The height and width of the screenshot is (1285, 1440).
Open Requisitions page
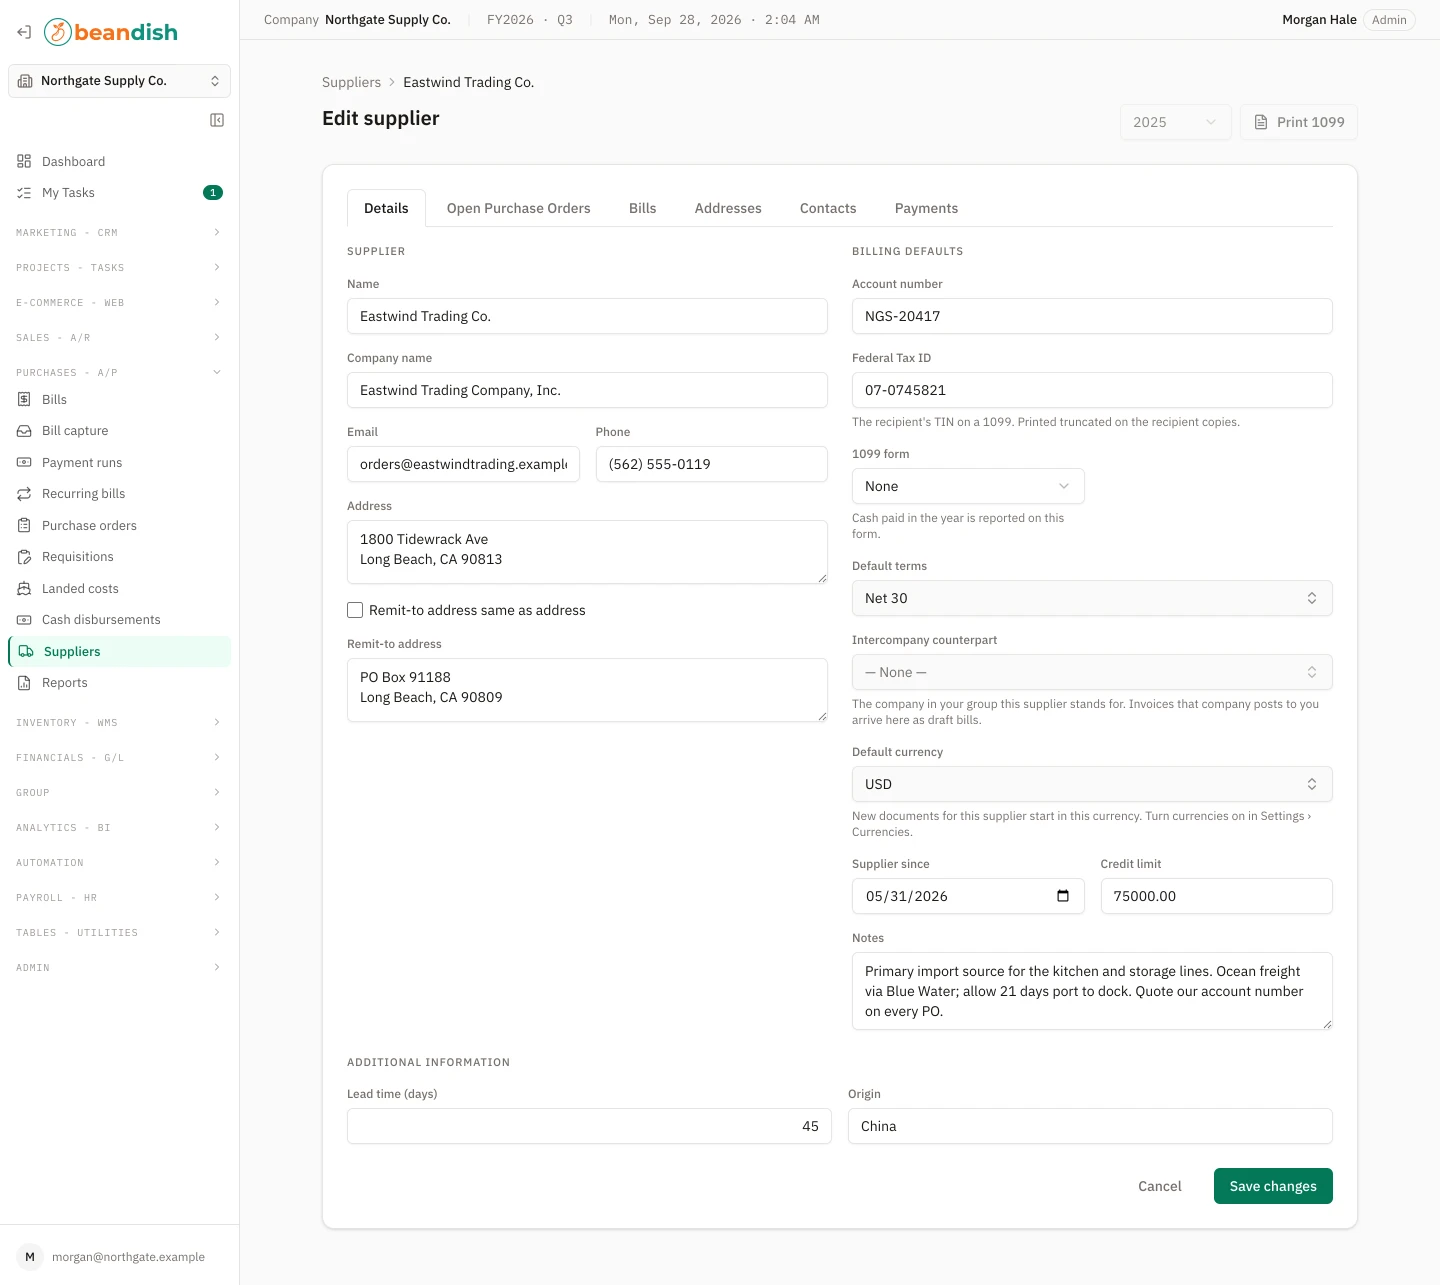pyautogui.click(x=119, y=557)
